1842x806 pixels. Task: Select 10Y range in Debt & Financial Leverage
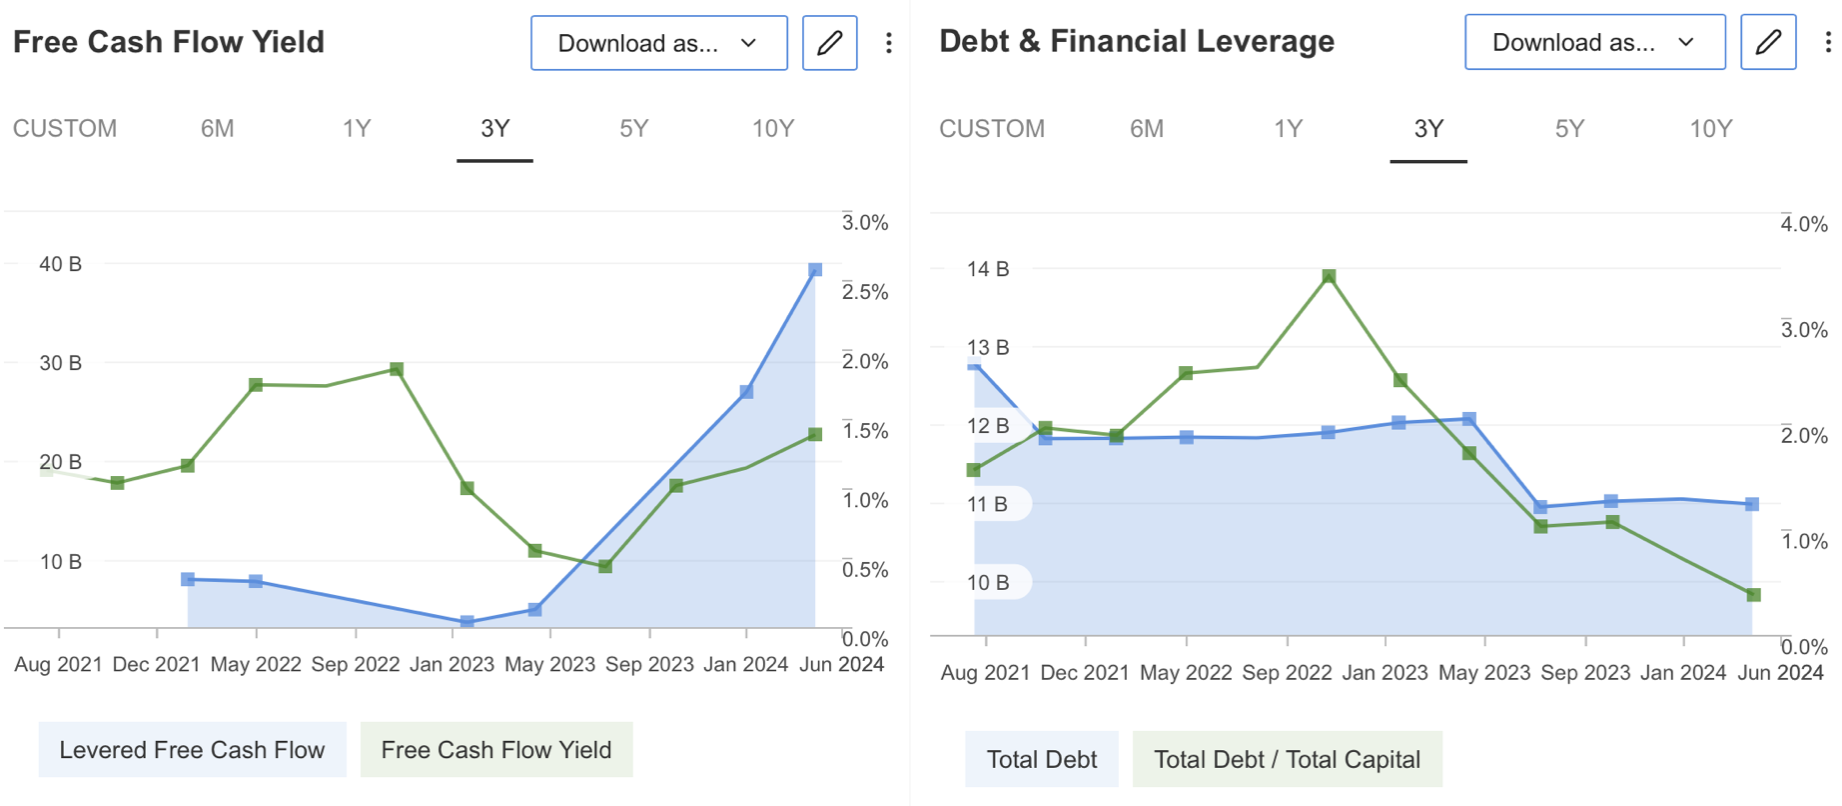(x=1711, y=129)
